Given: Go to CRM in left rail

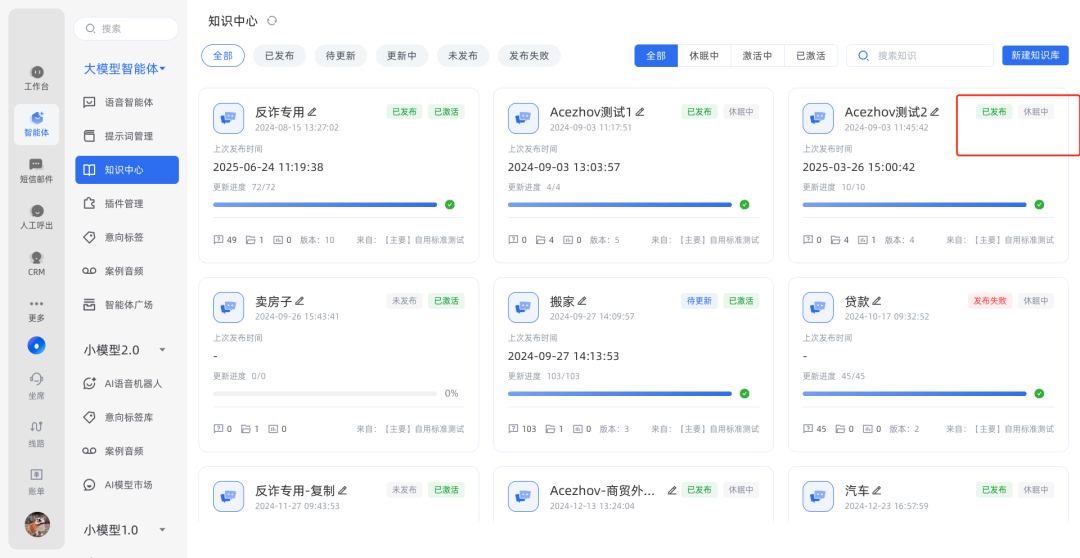Looking at the screenshot, I should point(36,263).
